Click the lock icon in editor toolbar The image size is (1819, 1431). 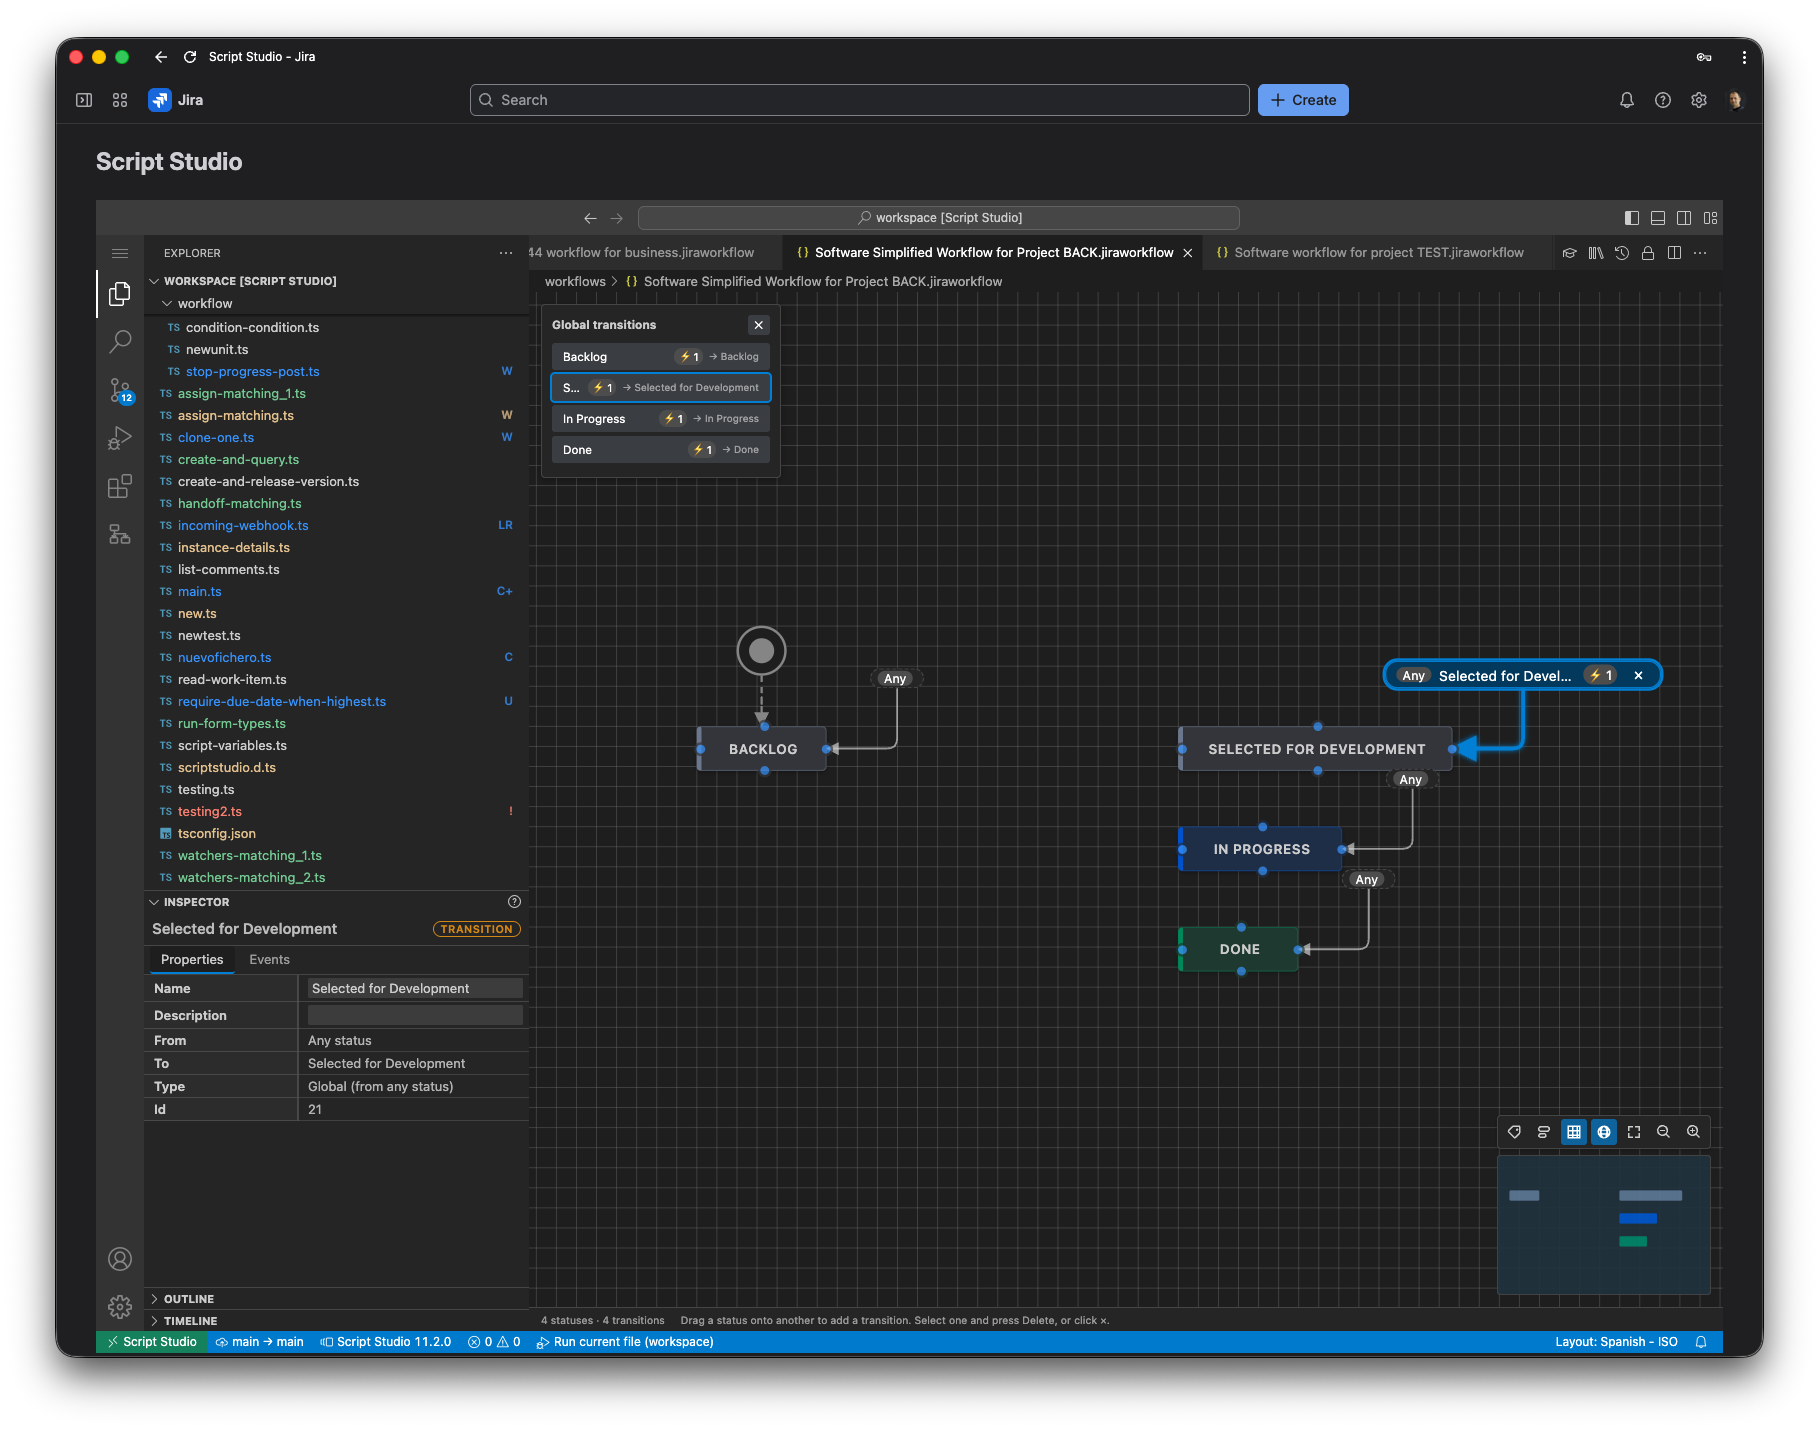(x=1648, y=253)
